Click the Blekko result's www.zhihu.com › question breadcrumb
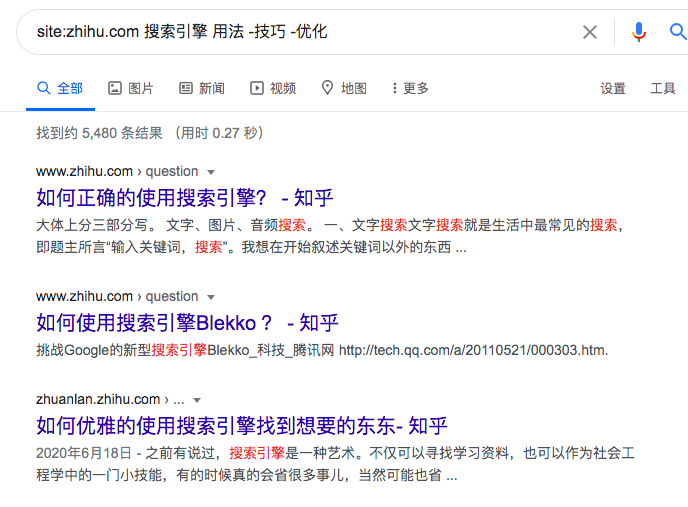This screenshot has height=507, width=688. click(x=117, y=296)
